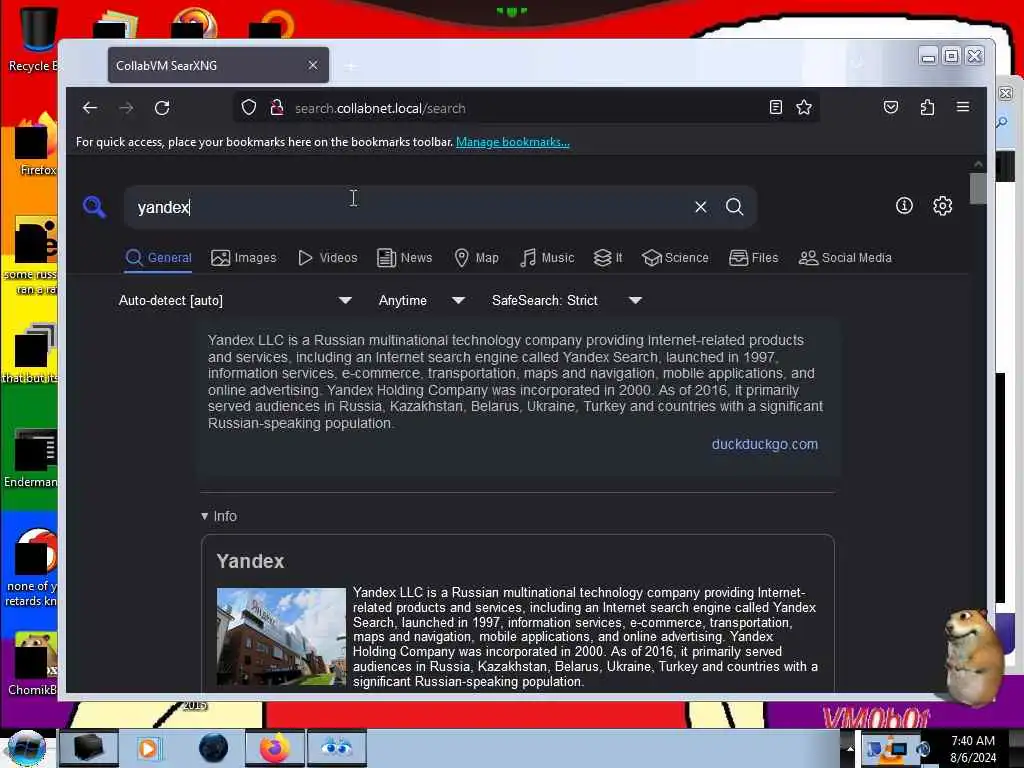Select the ChomikBox desktop icon
Image resolution: width=1024 pixels, height=768 pixels.
33,665
